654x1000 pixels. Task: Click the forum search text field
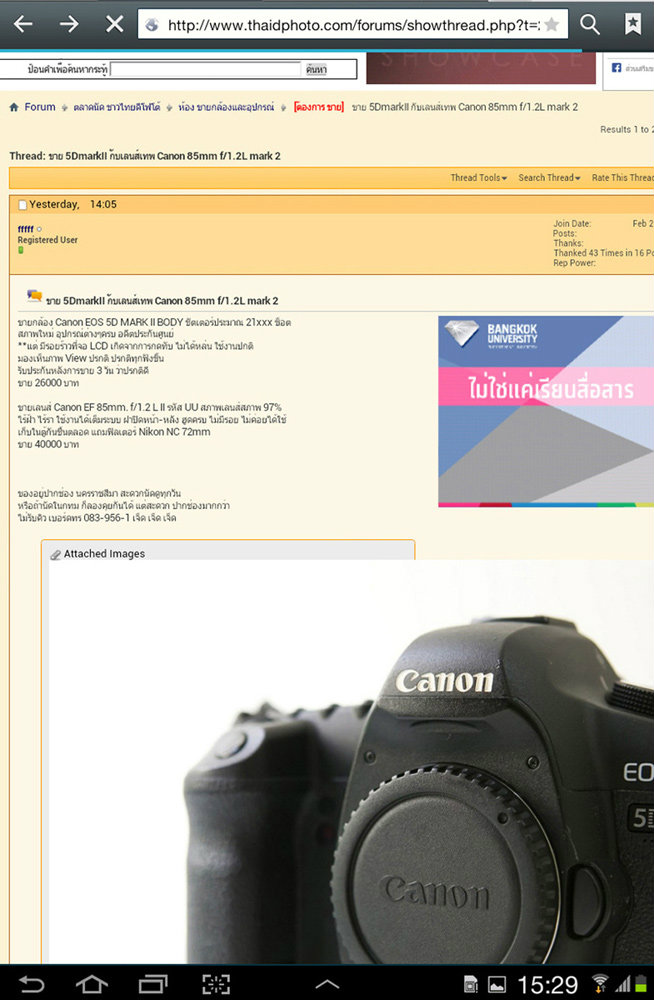pos(205,70)
